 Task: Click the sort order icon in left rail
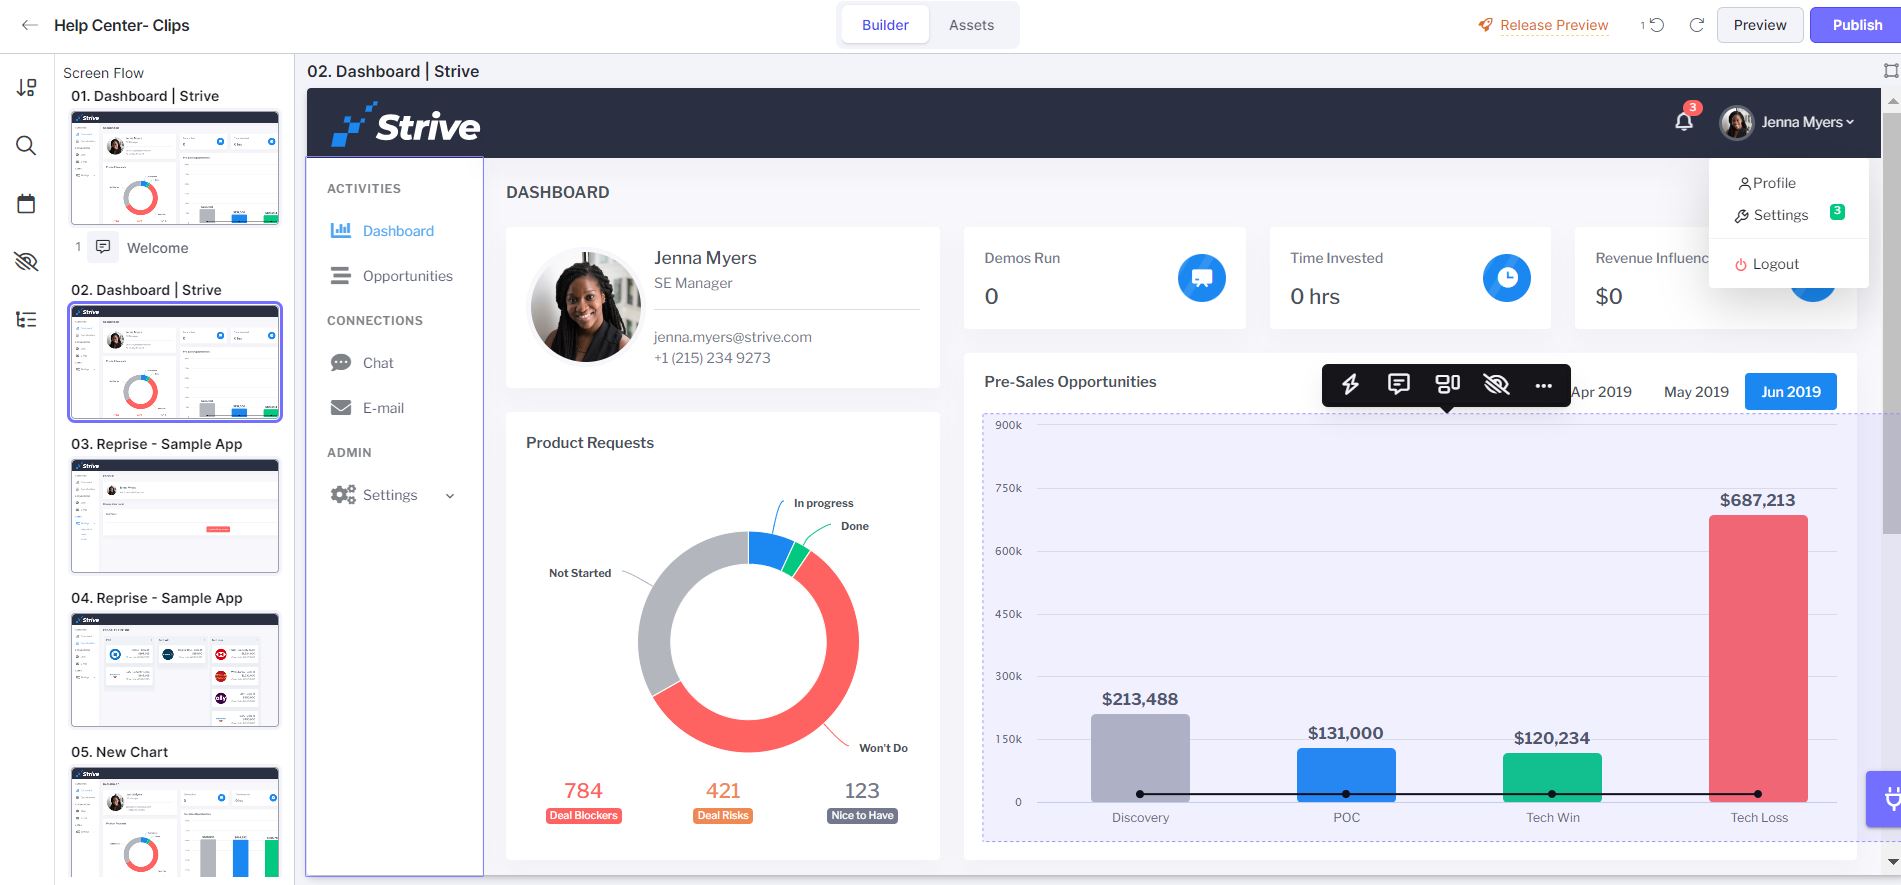pyautogui.click(x=26, y=88)
